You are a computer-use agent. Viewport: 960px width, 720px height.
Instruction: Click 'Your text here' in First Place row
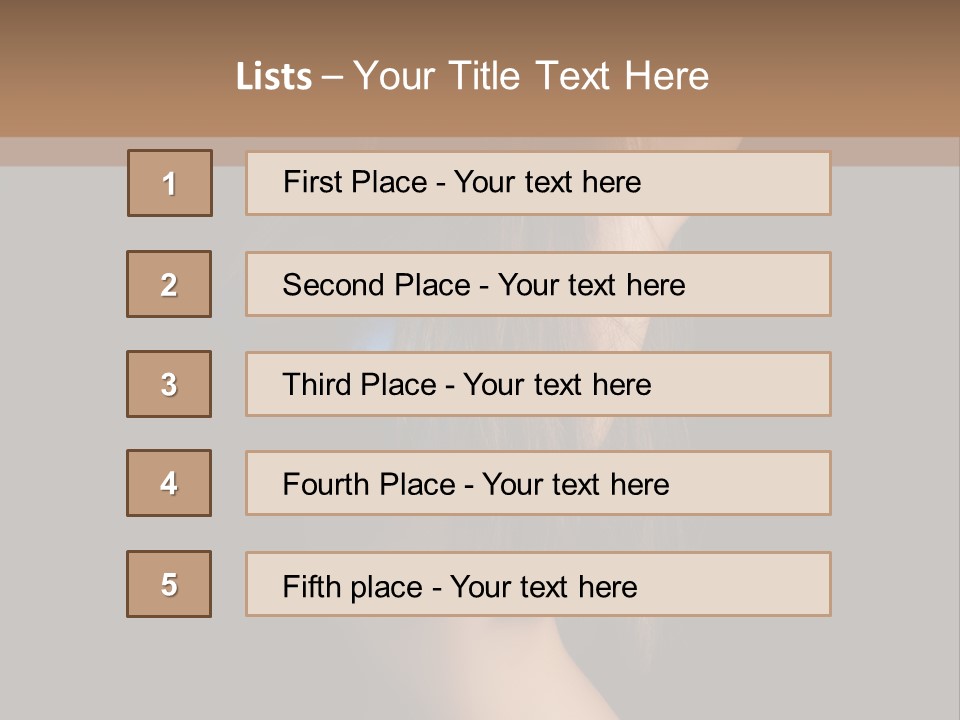(547, 182)
